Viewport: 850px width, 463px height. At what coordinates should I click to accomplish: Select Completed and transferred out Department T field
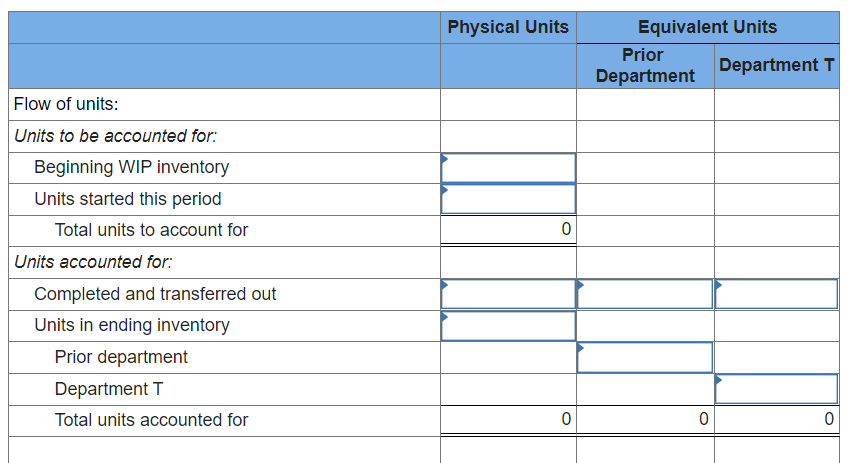(776, 294)
